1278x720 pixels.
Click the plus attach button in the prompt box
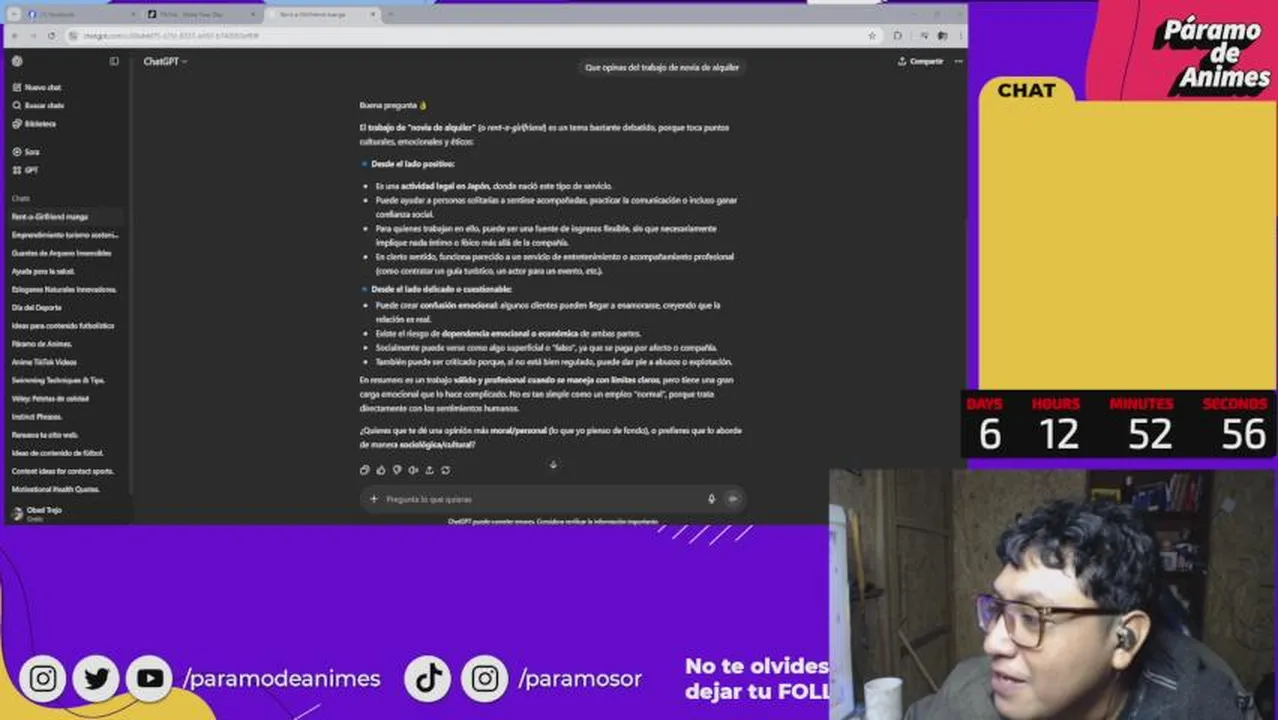point(374,498)
